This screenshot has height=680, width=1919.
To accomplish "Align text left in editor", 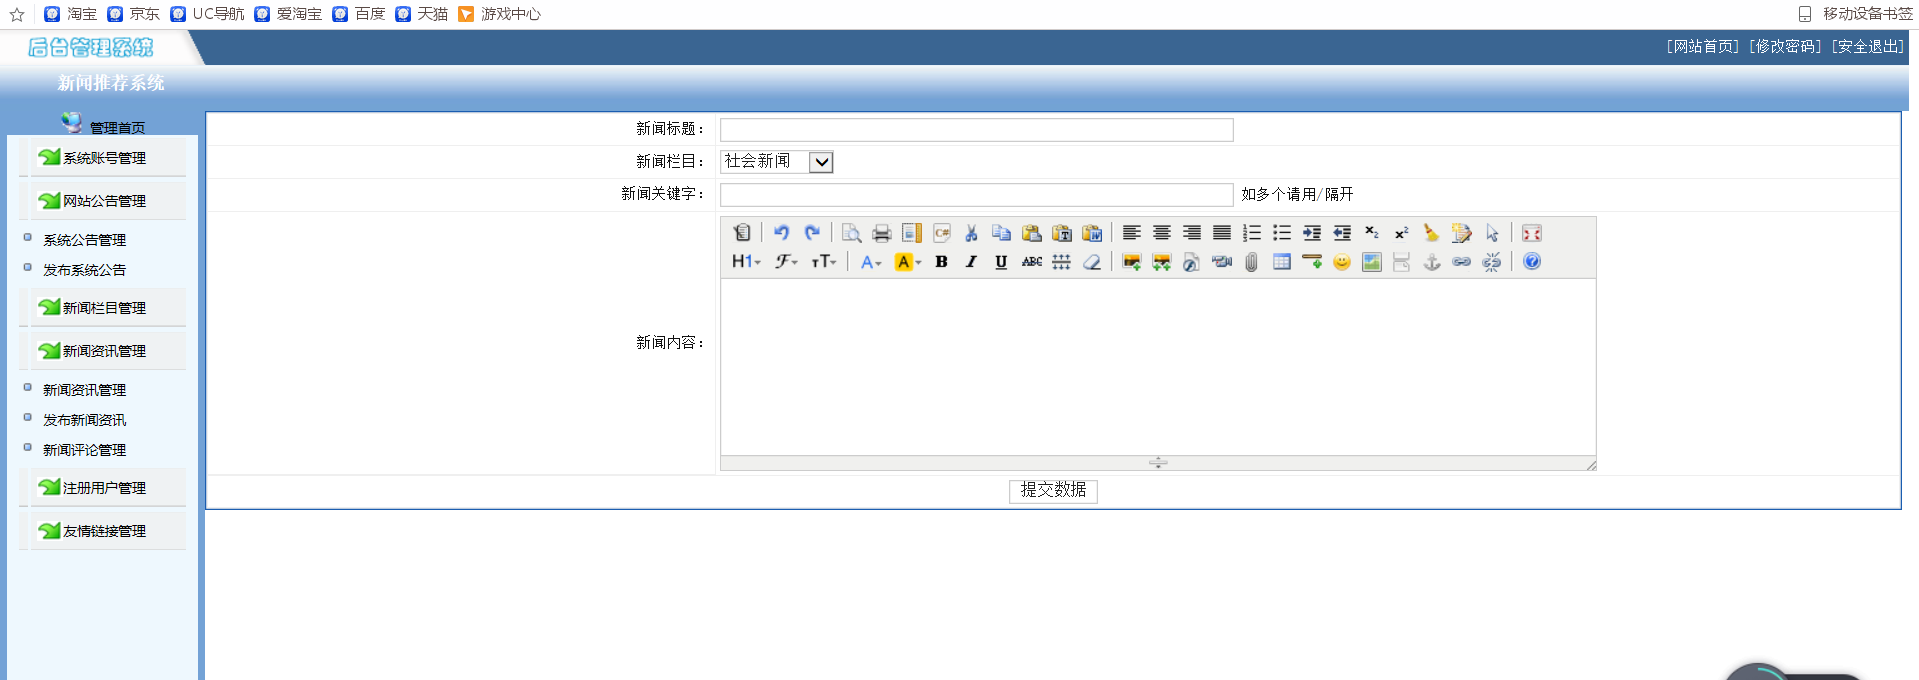I will click(1132, 233).
